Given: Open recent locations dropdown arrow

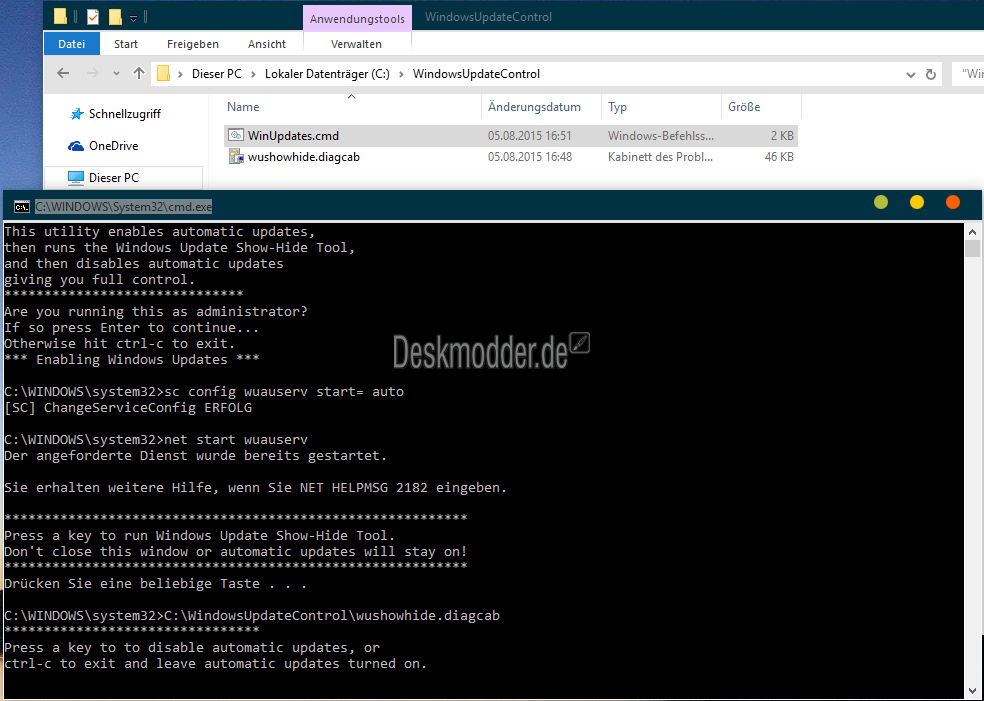Looking at the screenshot, I should (x=116, y=74).
